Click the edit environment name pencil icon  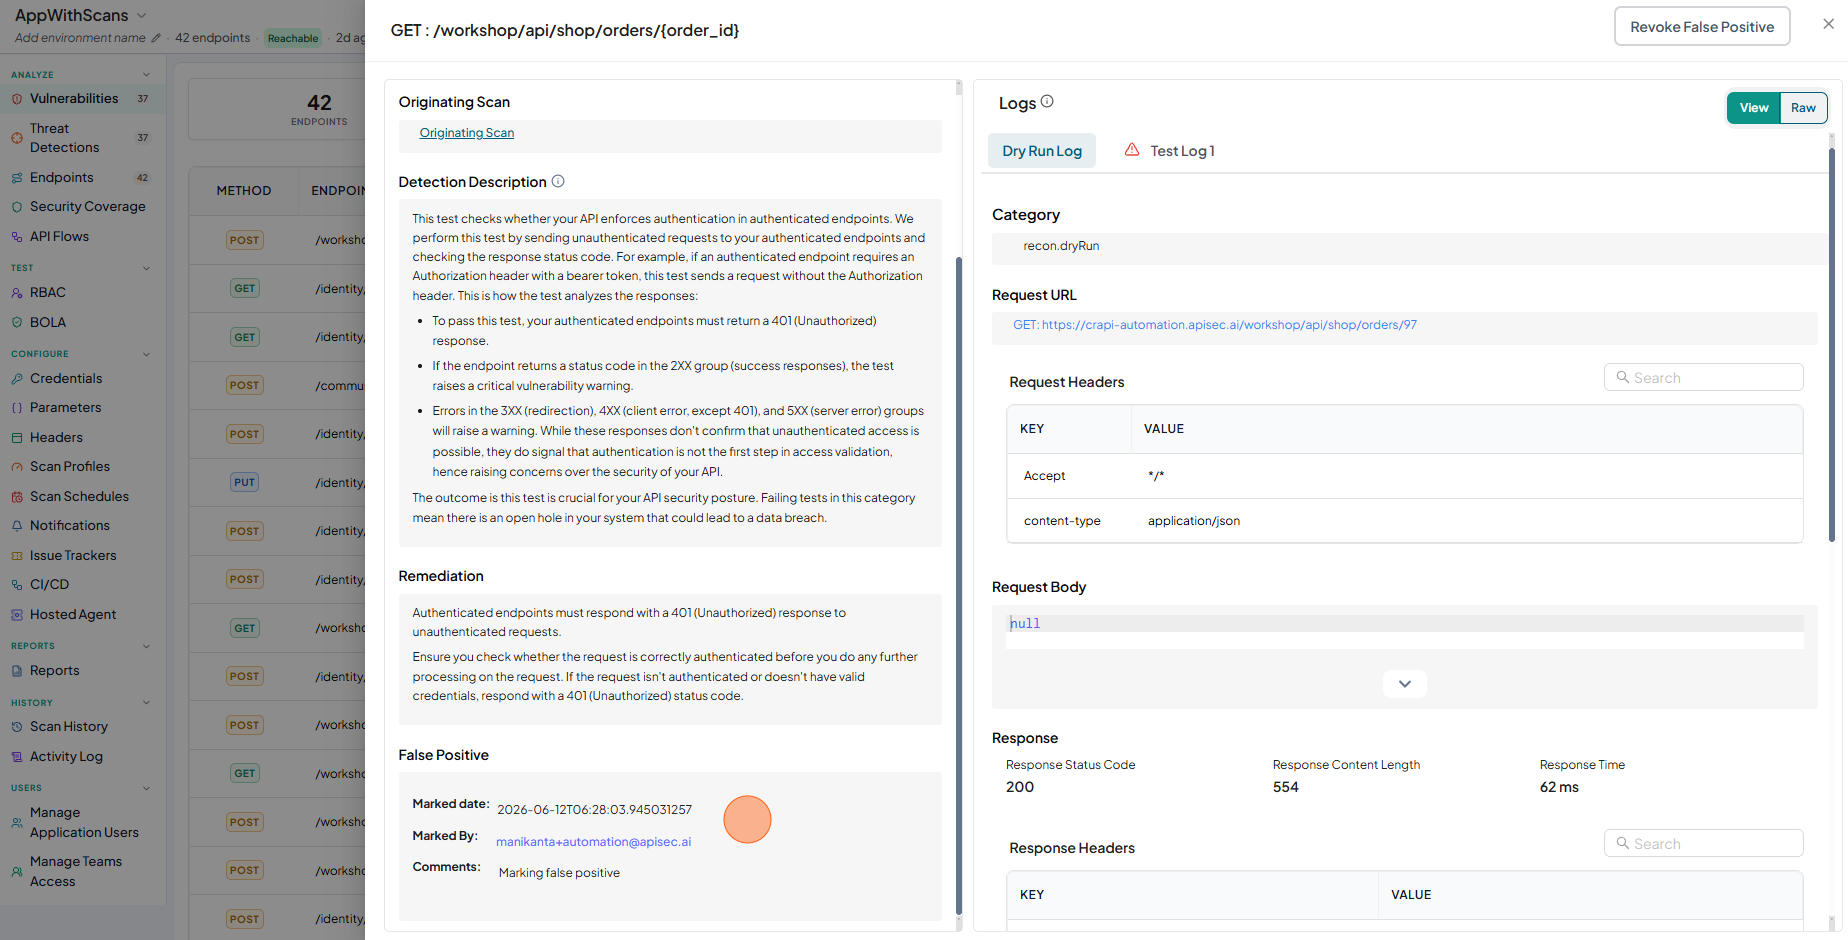tap(156, 38)
